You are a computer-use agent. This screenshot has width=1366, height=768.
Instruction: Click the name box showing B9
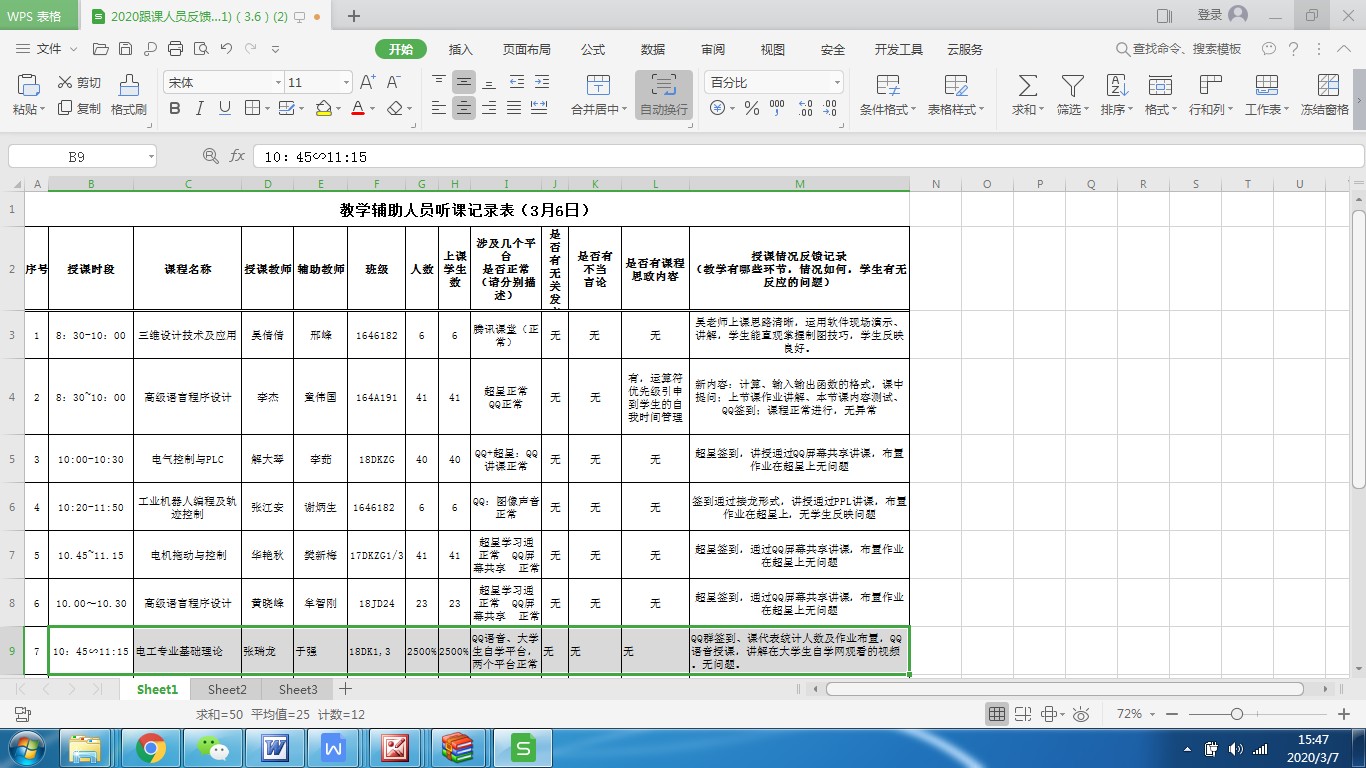82,157
